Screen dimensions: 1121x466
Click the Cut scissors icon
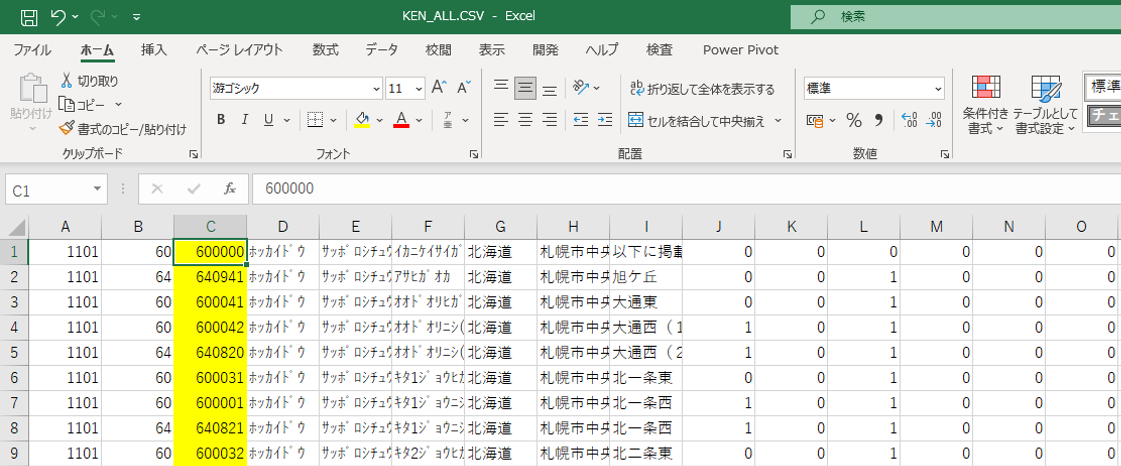[x=67, y=81]
